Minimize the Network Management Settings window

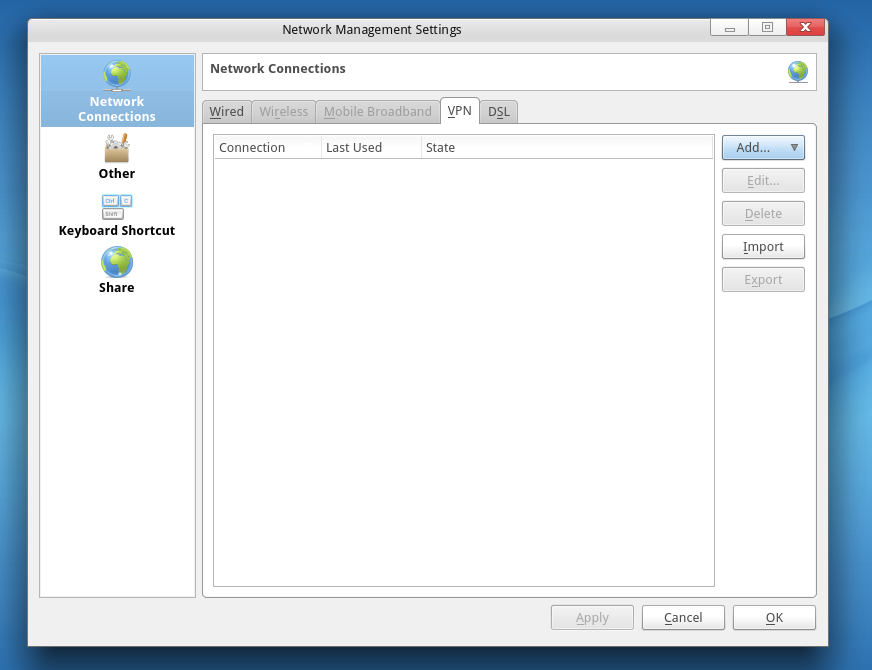[730, 27]
